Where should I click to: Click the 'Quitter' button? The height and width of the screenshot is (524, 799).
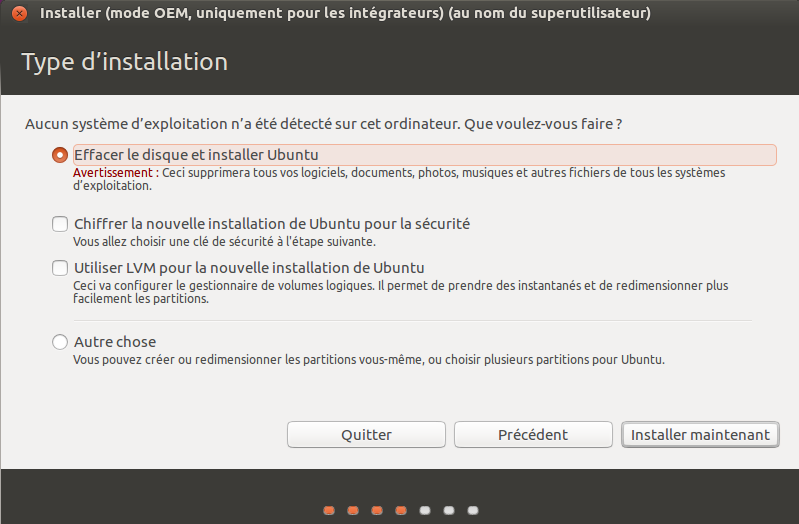(x=366, y=434)
